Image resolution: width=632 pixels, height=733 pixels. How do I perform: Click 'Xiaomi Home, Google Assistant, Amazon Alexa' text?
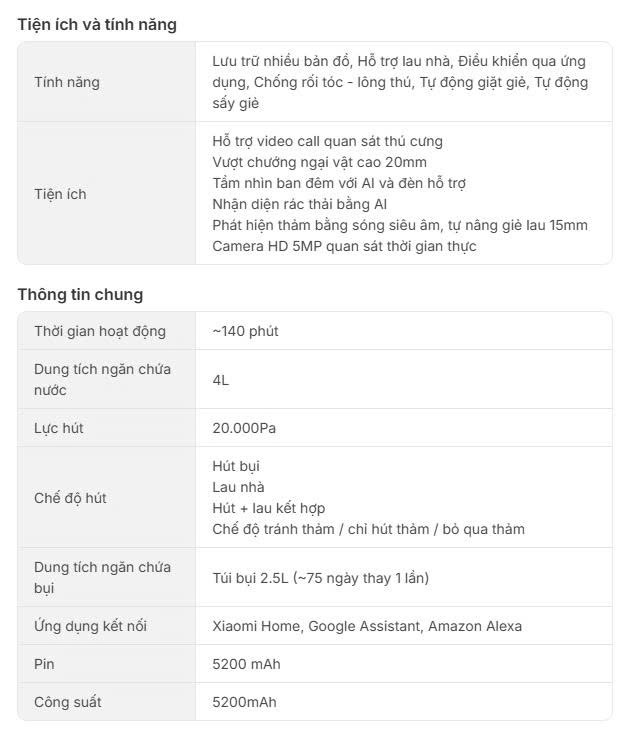(x=367, y=626)
